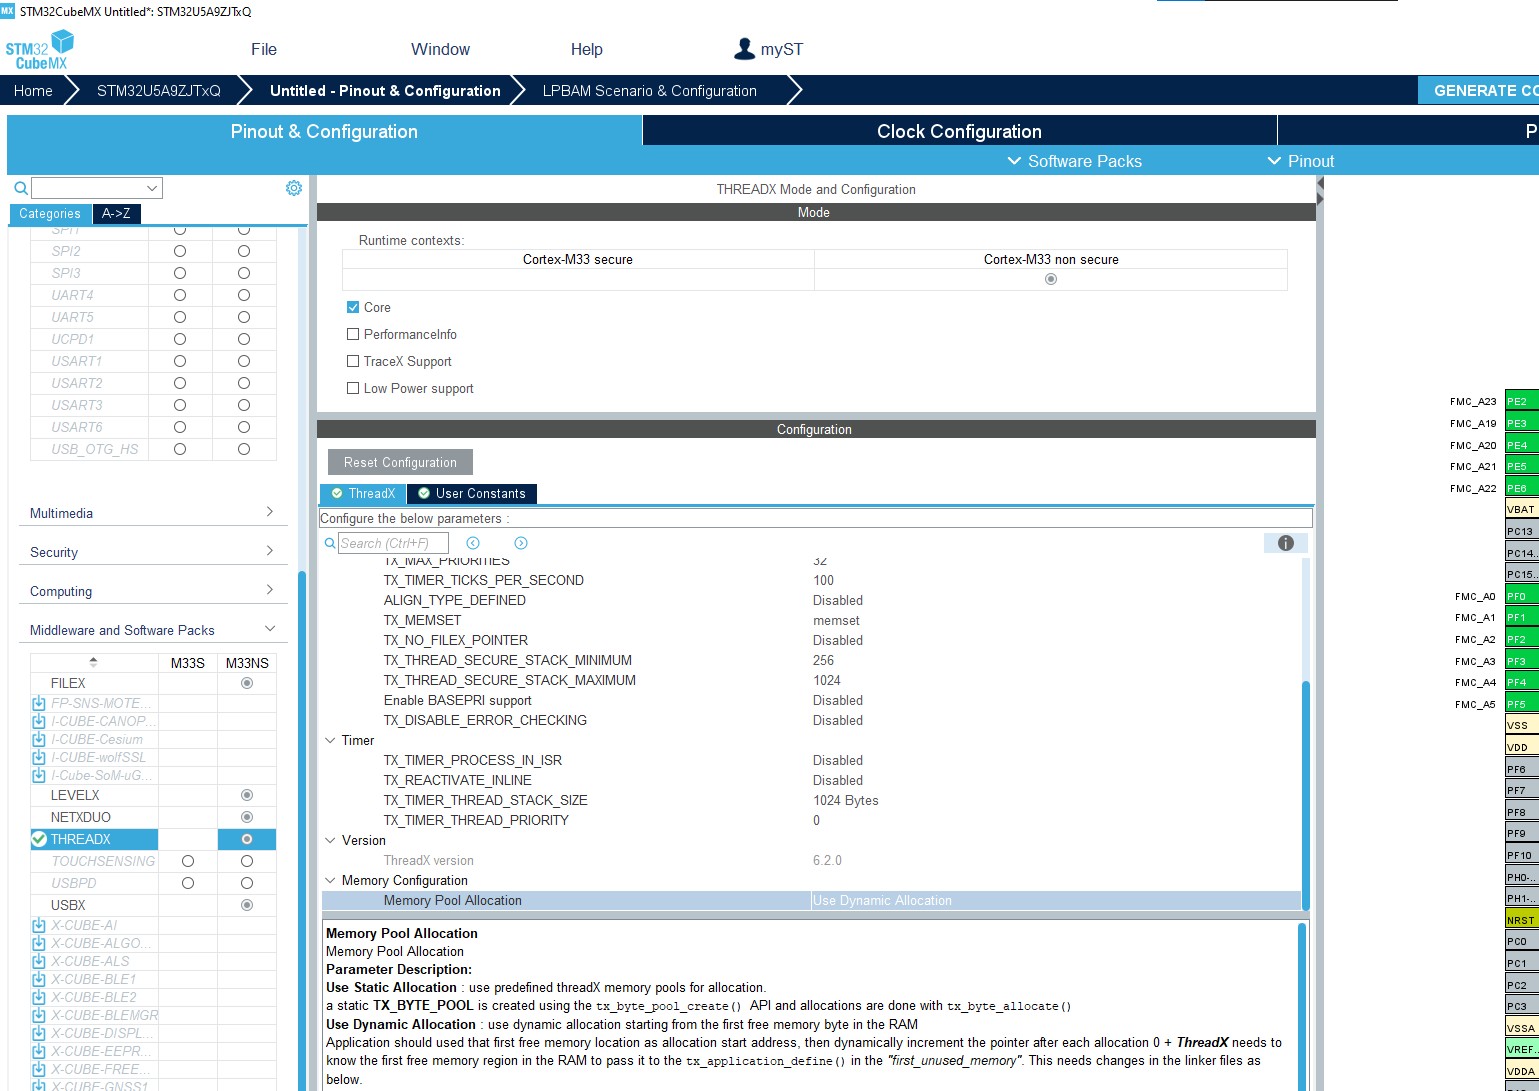The image size is (1539, 1091).
Task: Click the magnifier icon beside the parameter search box
Action: pyautogui.click(x=330, y=543)
